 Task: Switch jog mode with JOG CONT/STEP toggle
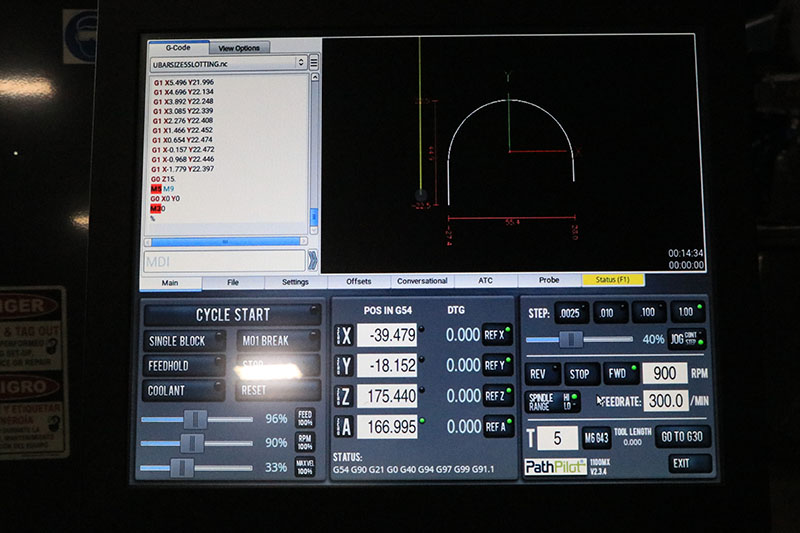pyautogui.click(x=687, y=340)
